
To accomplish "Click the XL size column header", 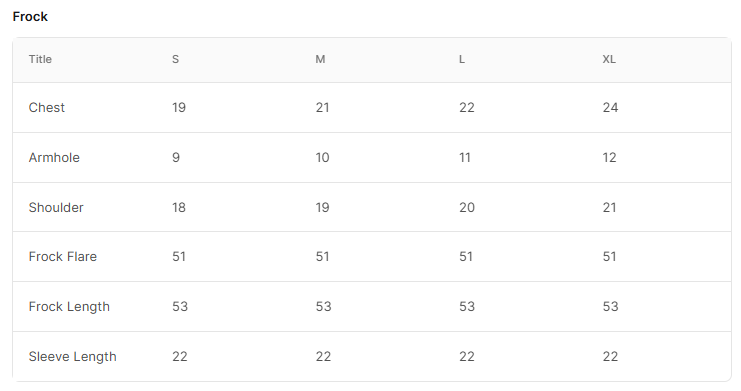I will (609, 60).
